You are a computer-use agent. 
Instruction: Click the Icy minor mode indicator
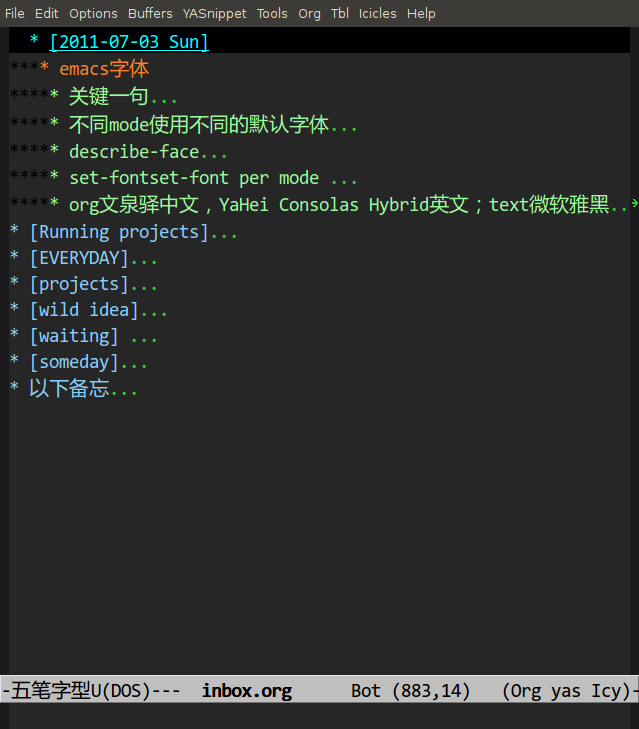(606, 691)
